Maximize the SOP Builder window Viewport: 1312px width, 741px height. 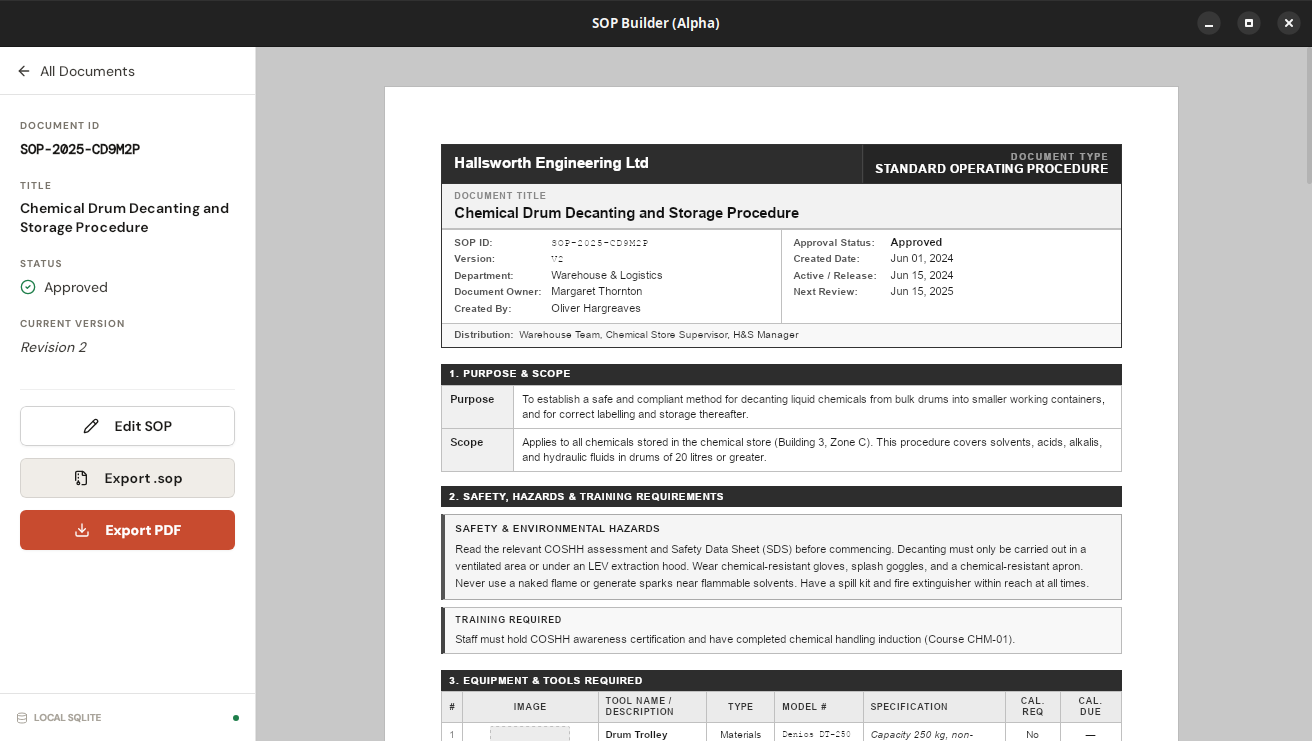tap(1249, 23)
